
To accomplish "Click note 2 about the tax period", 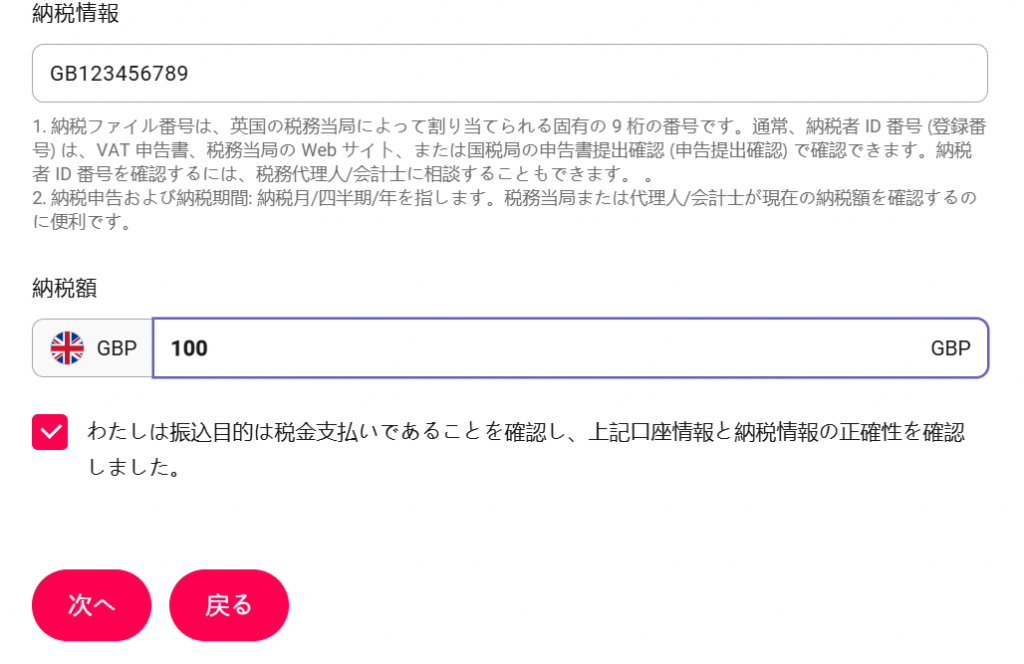I will (x=505, y=209).
